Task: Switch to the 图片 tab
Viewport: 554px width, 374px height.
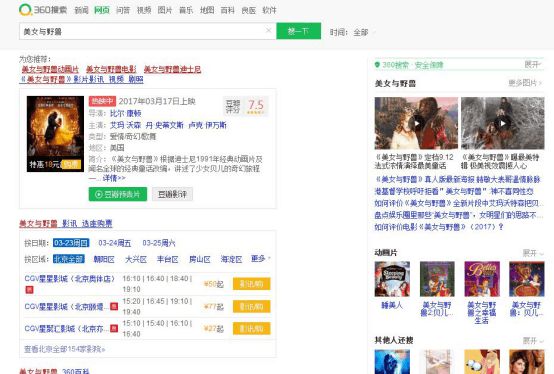Action: [x=165, y=10]
